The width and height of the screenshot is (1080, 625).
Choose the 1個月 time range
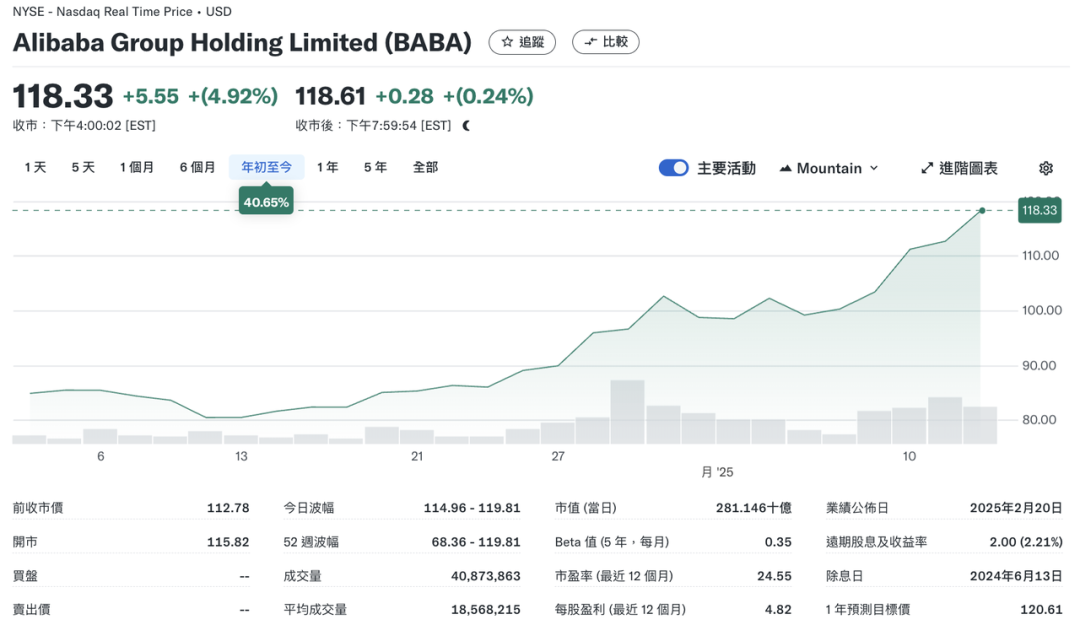point(137,167)
